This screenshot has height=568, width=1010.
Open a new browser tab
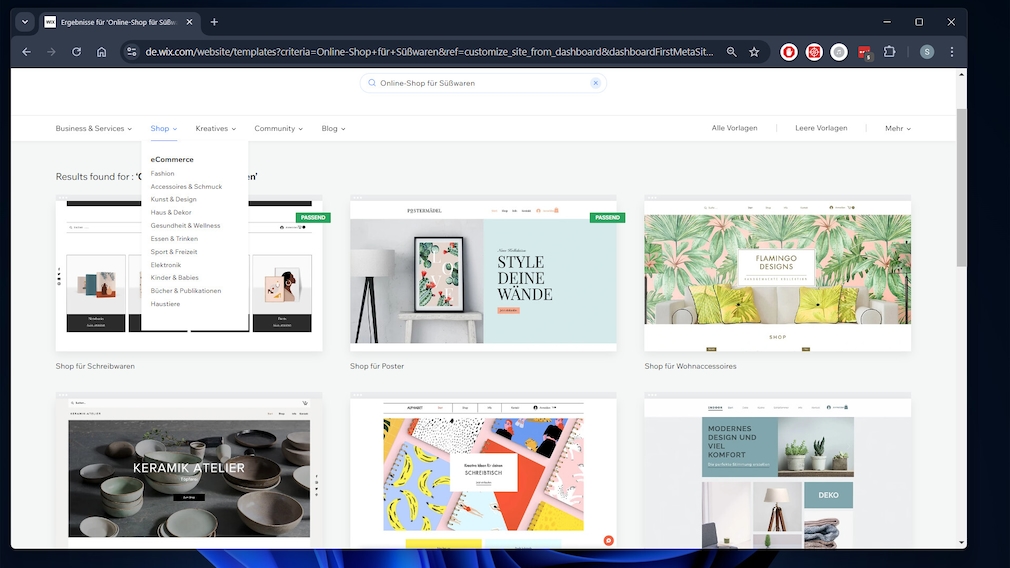(x=214, y=22)
